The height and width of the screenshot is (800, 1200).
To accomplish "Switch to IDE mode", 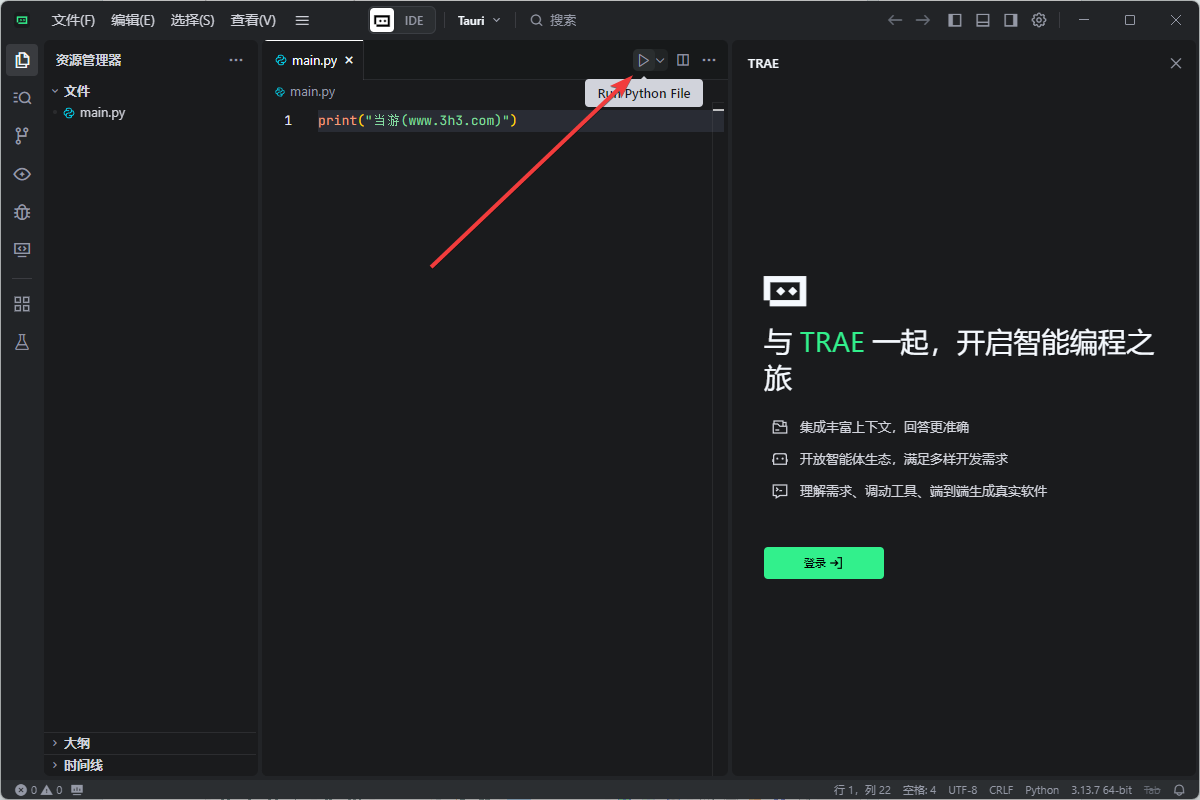I will pos(414,20).
